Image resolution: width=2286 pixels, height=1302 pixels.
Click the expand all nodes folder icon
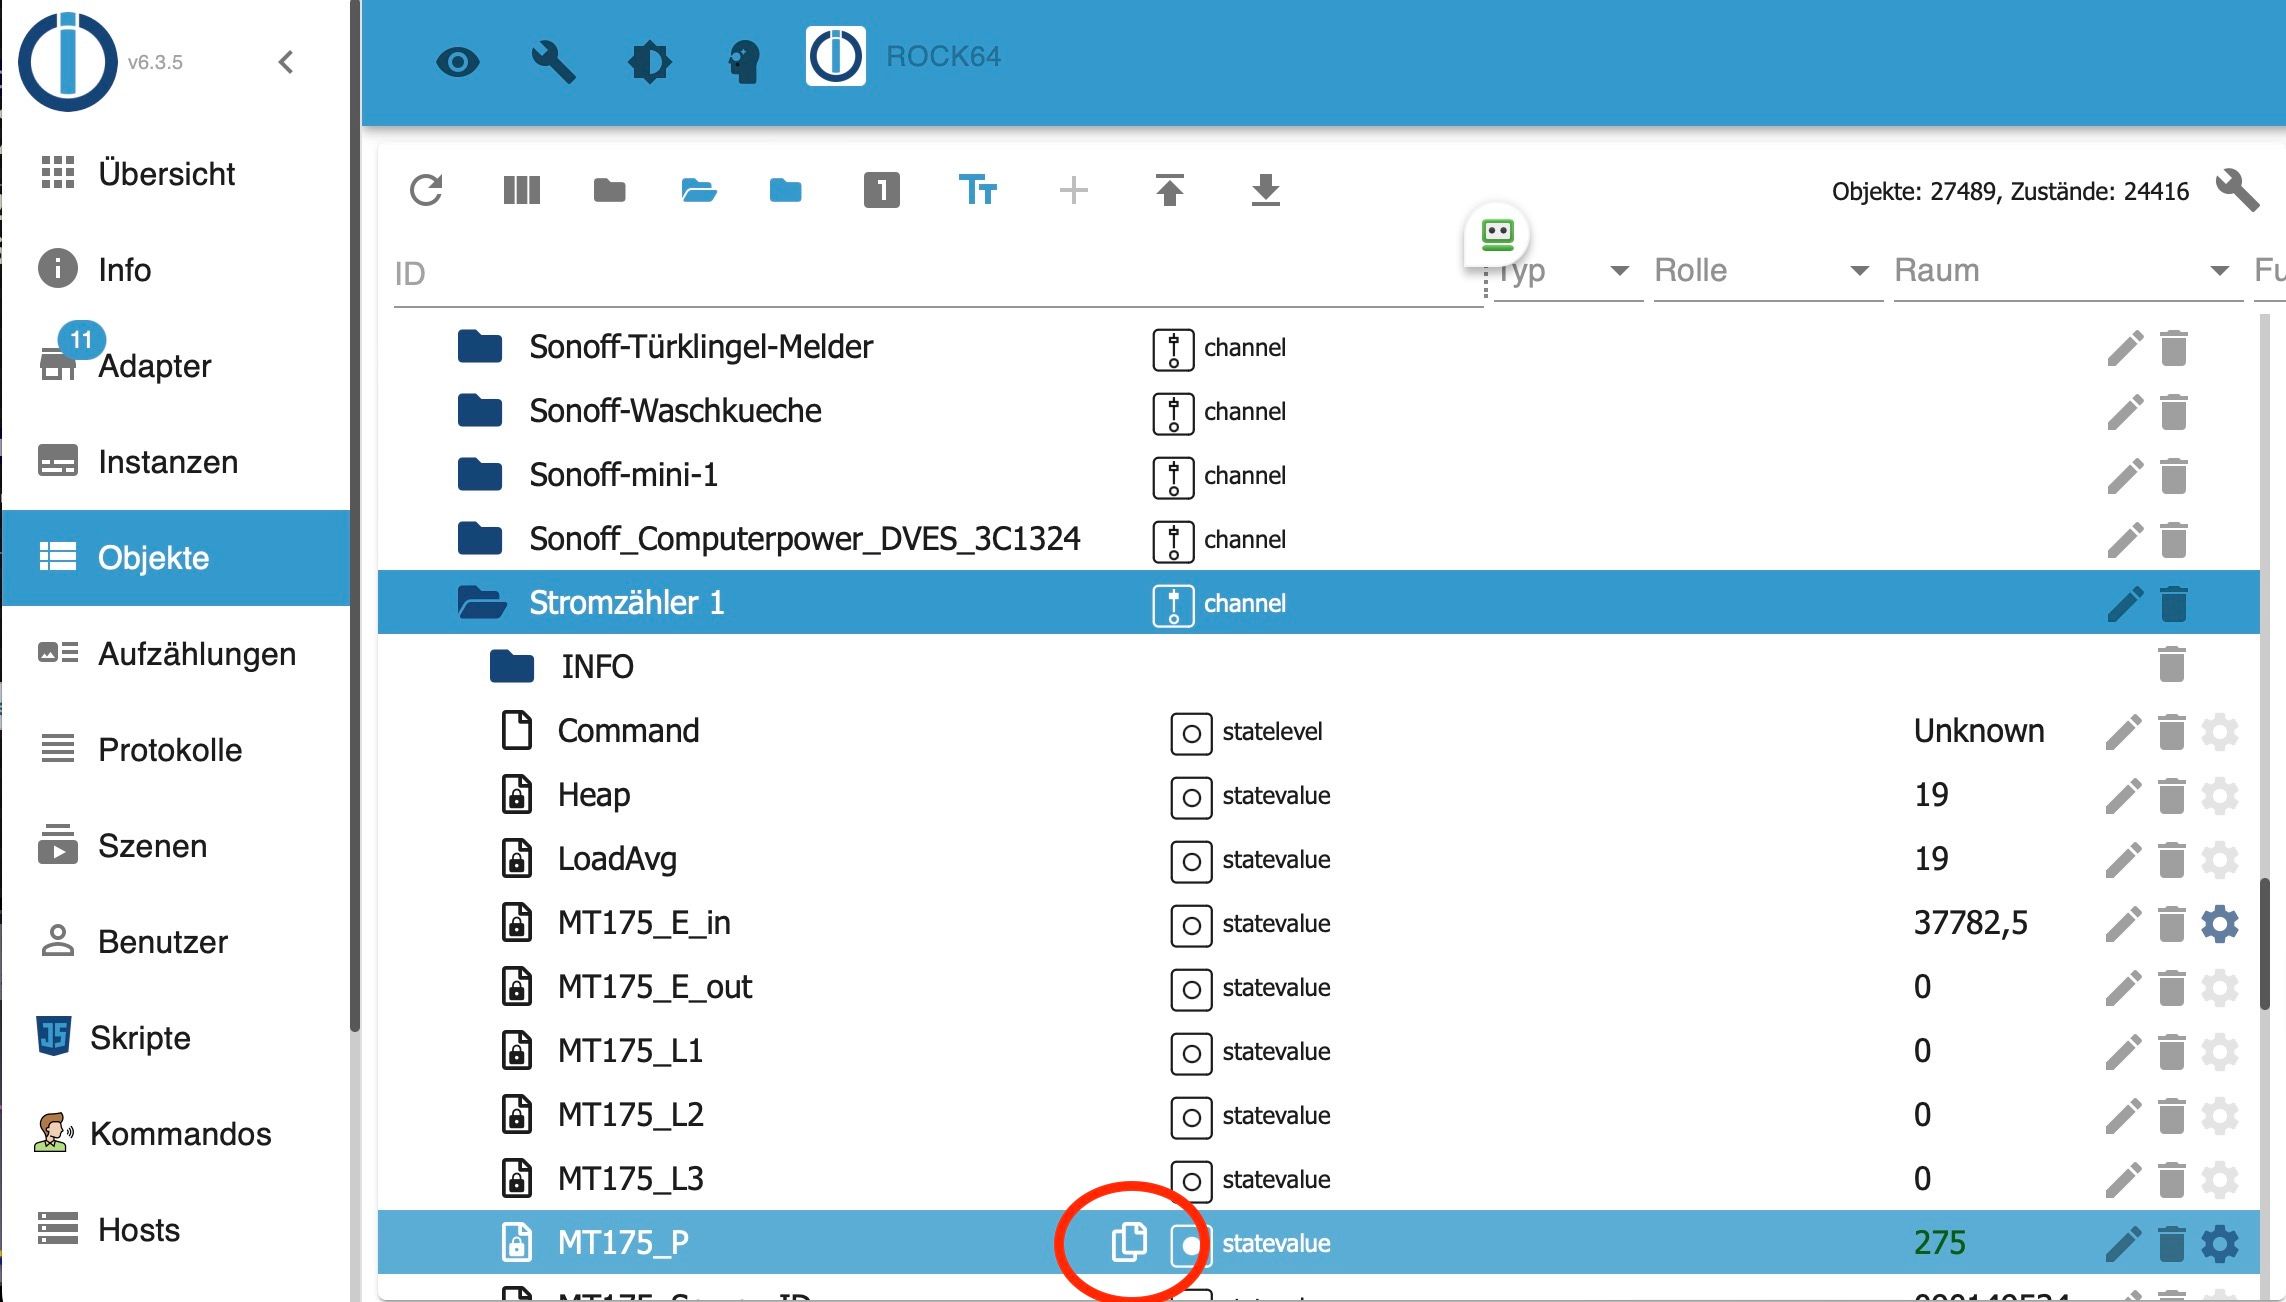pos(698,190)
